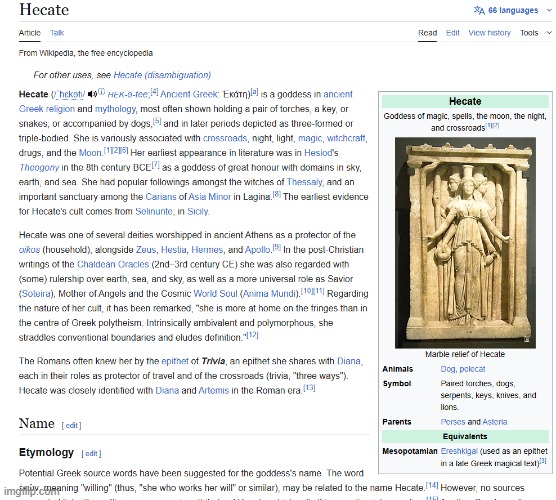Click the audio info superscript icon
Image resolution: width=556 pixels, height=500 pixels.
(101, 91)
